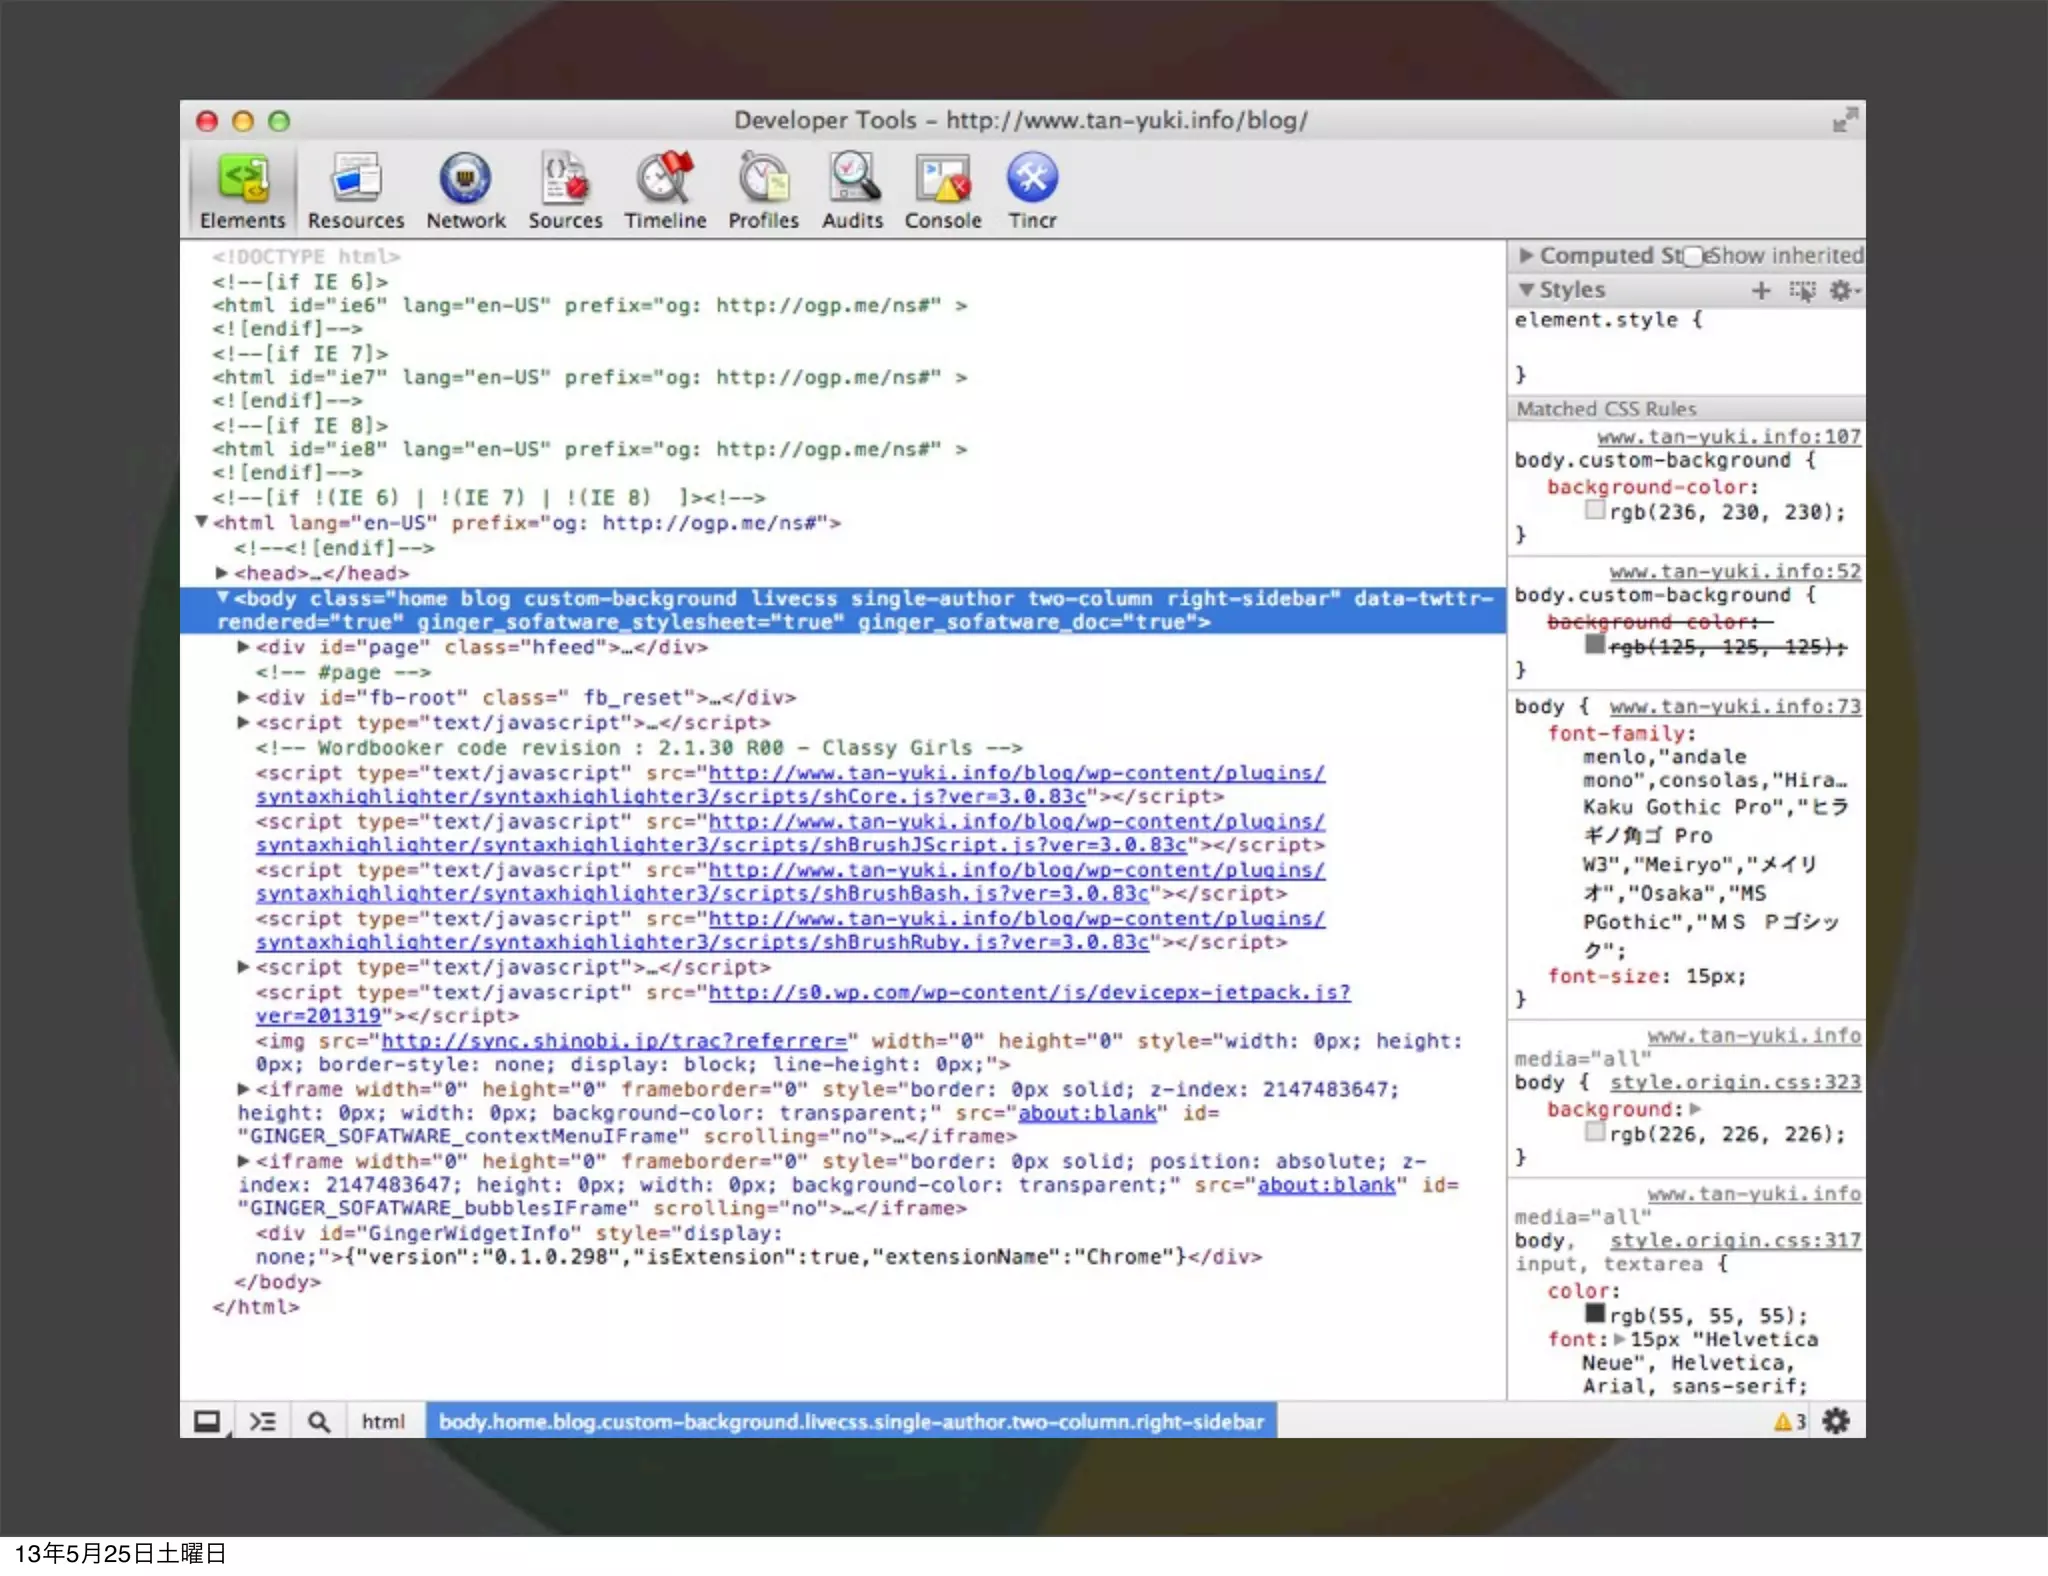Expand the div id="page" node
This screenshot has height=1576, width=2048.
(243, 647)
